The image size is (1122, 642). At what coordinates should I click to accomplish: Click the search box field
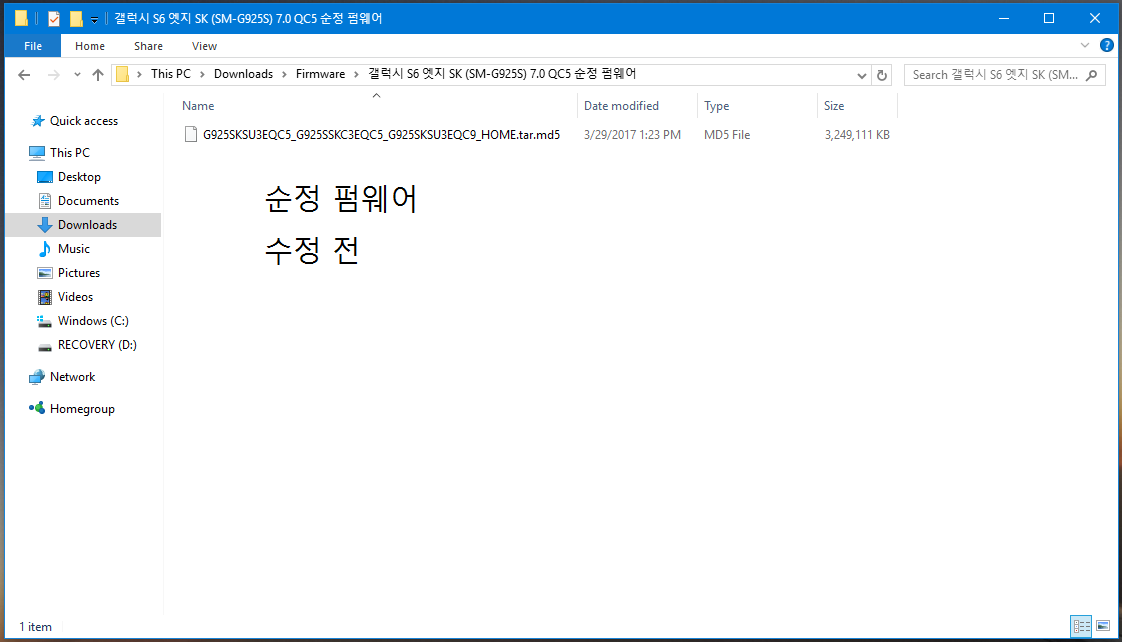click(x=995, y=75)
